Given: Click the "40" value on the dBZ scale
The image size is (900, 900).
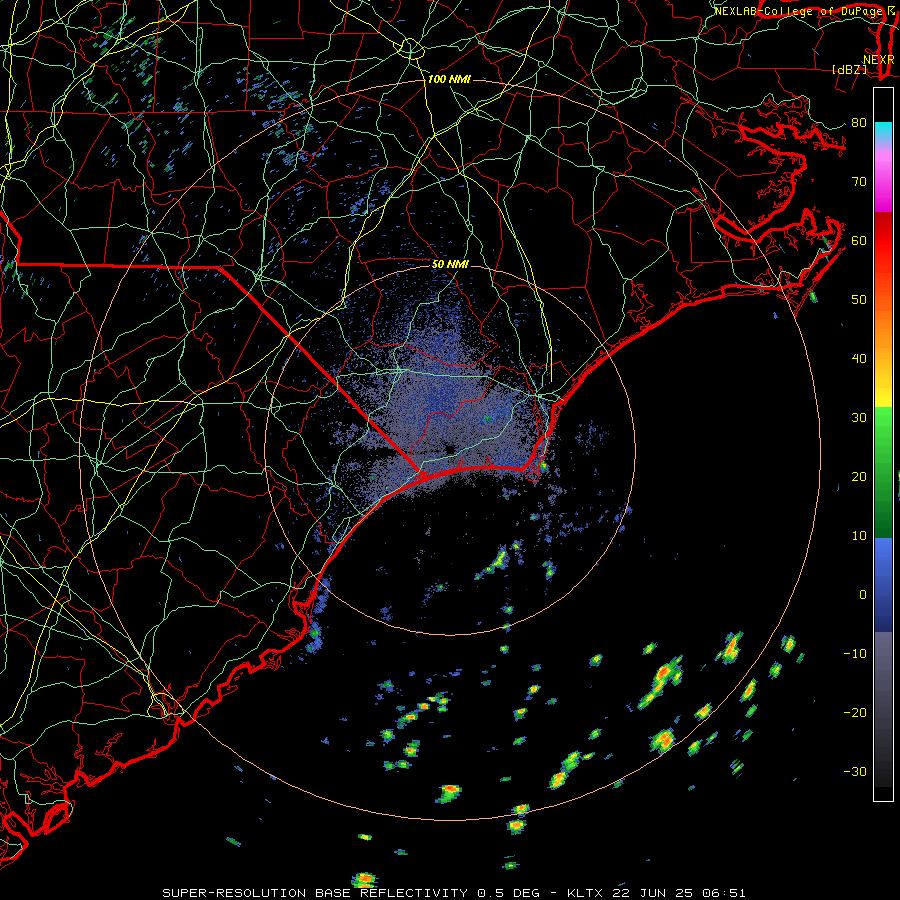Looking at the screenshot, I should [859, 359].
